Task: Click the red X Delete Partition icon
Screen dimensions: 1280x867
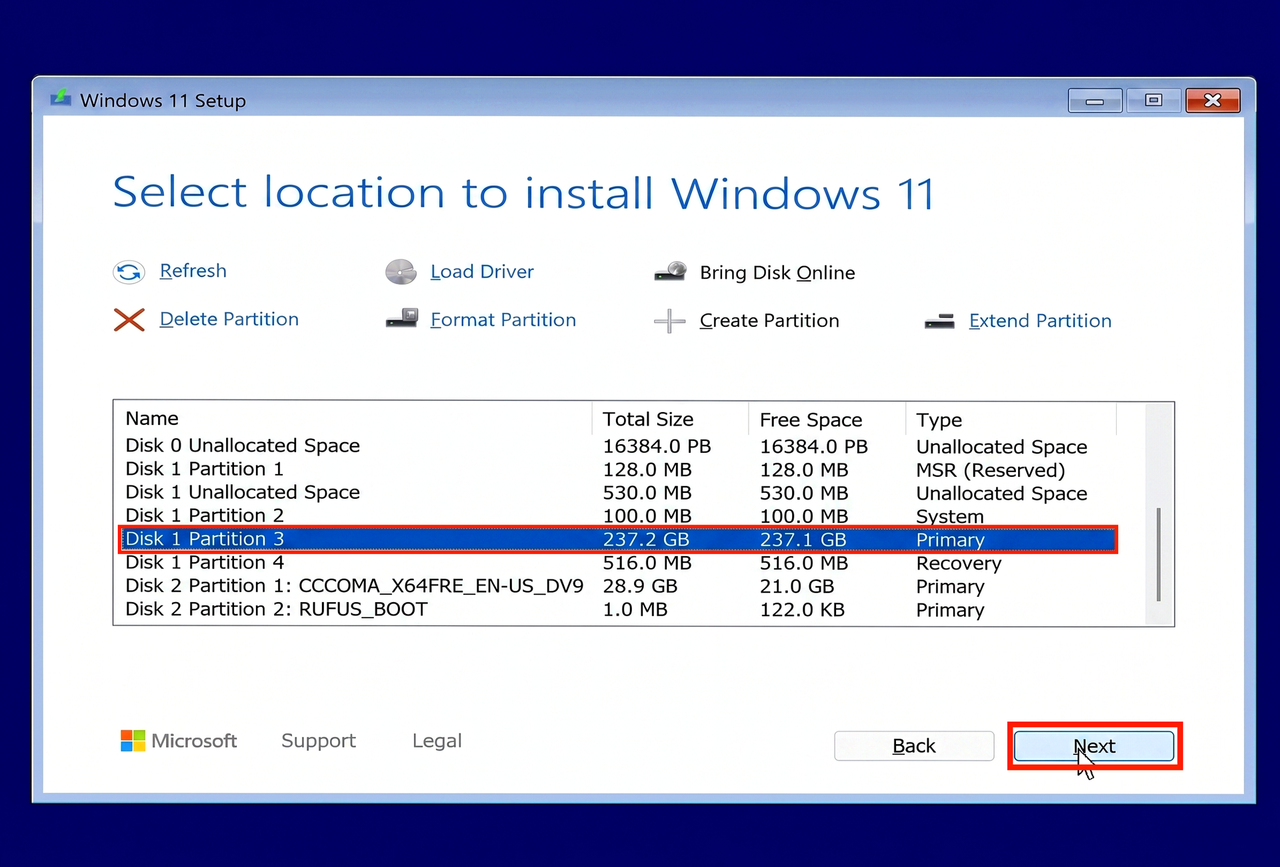Action: pyautogui.click(x=129, y=320)
